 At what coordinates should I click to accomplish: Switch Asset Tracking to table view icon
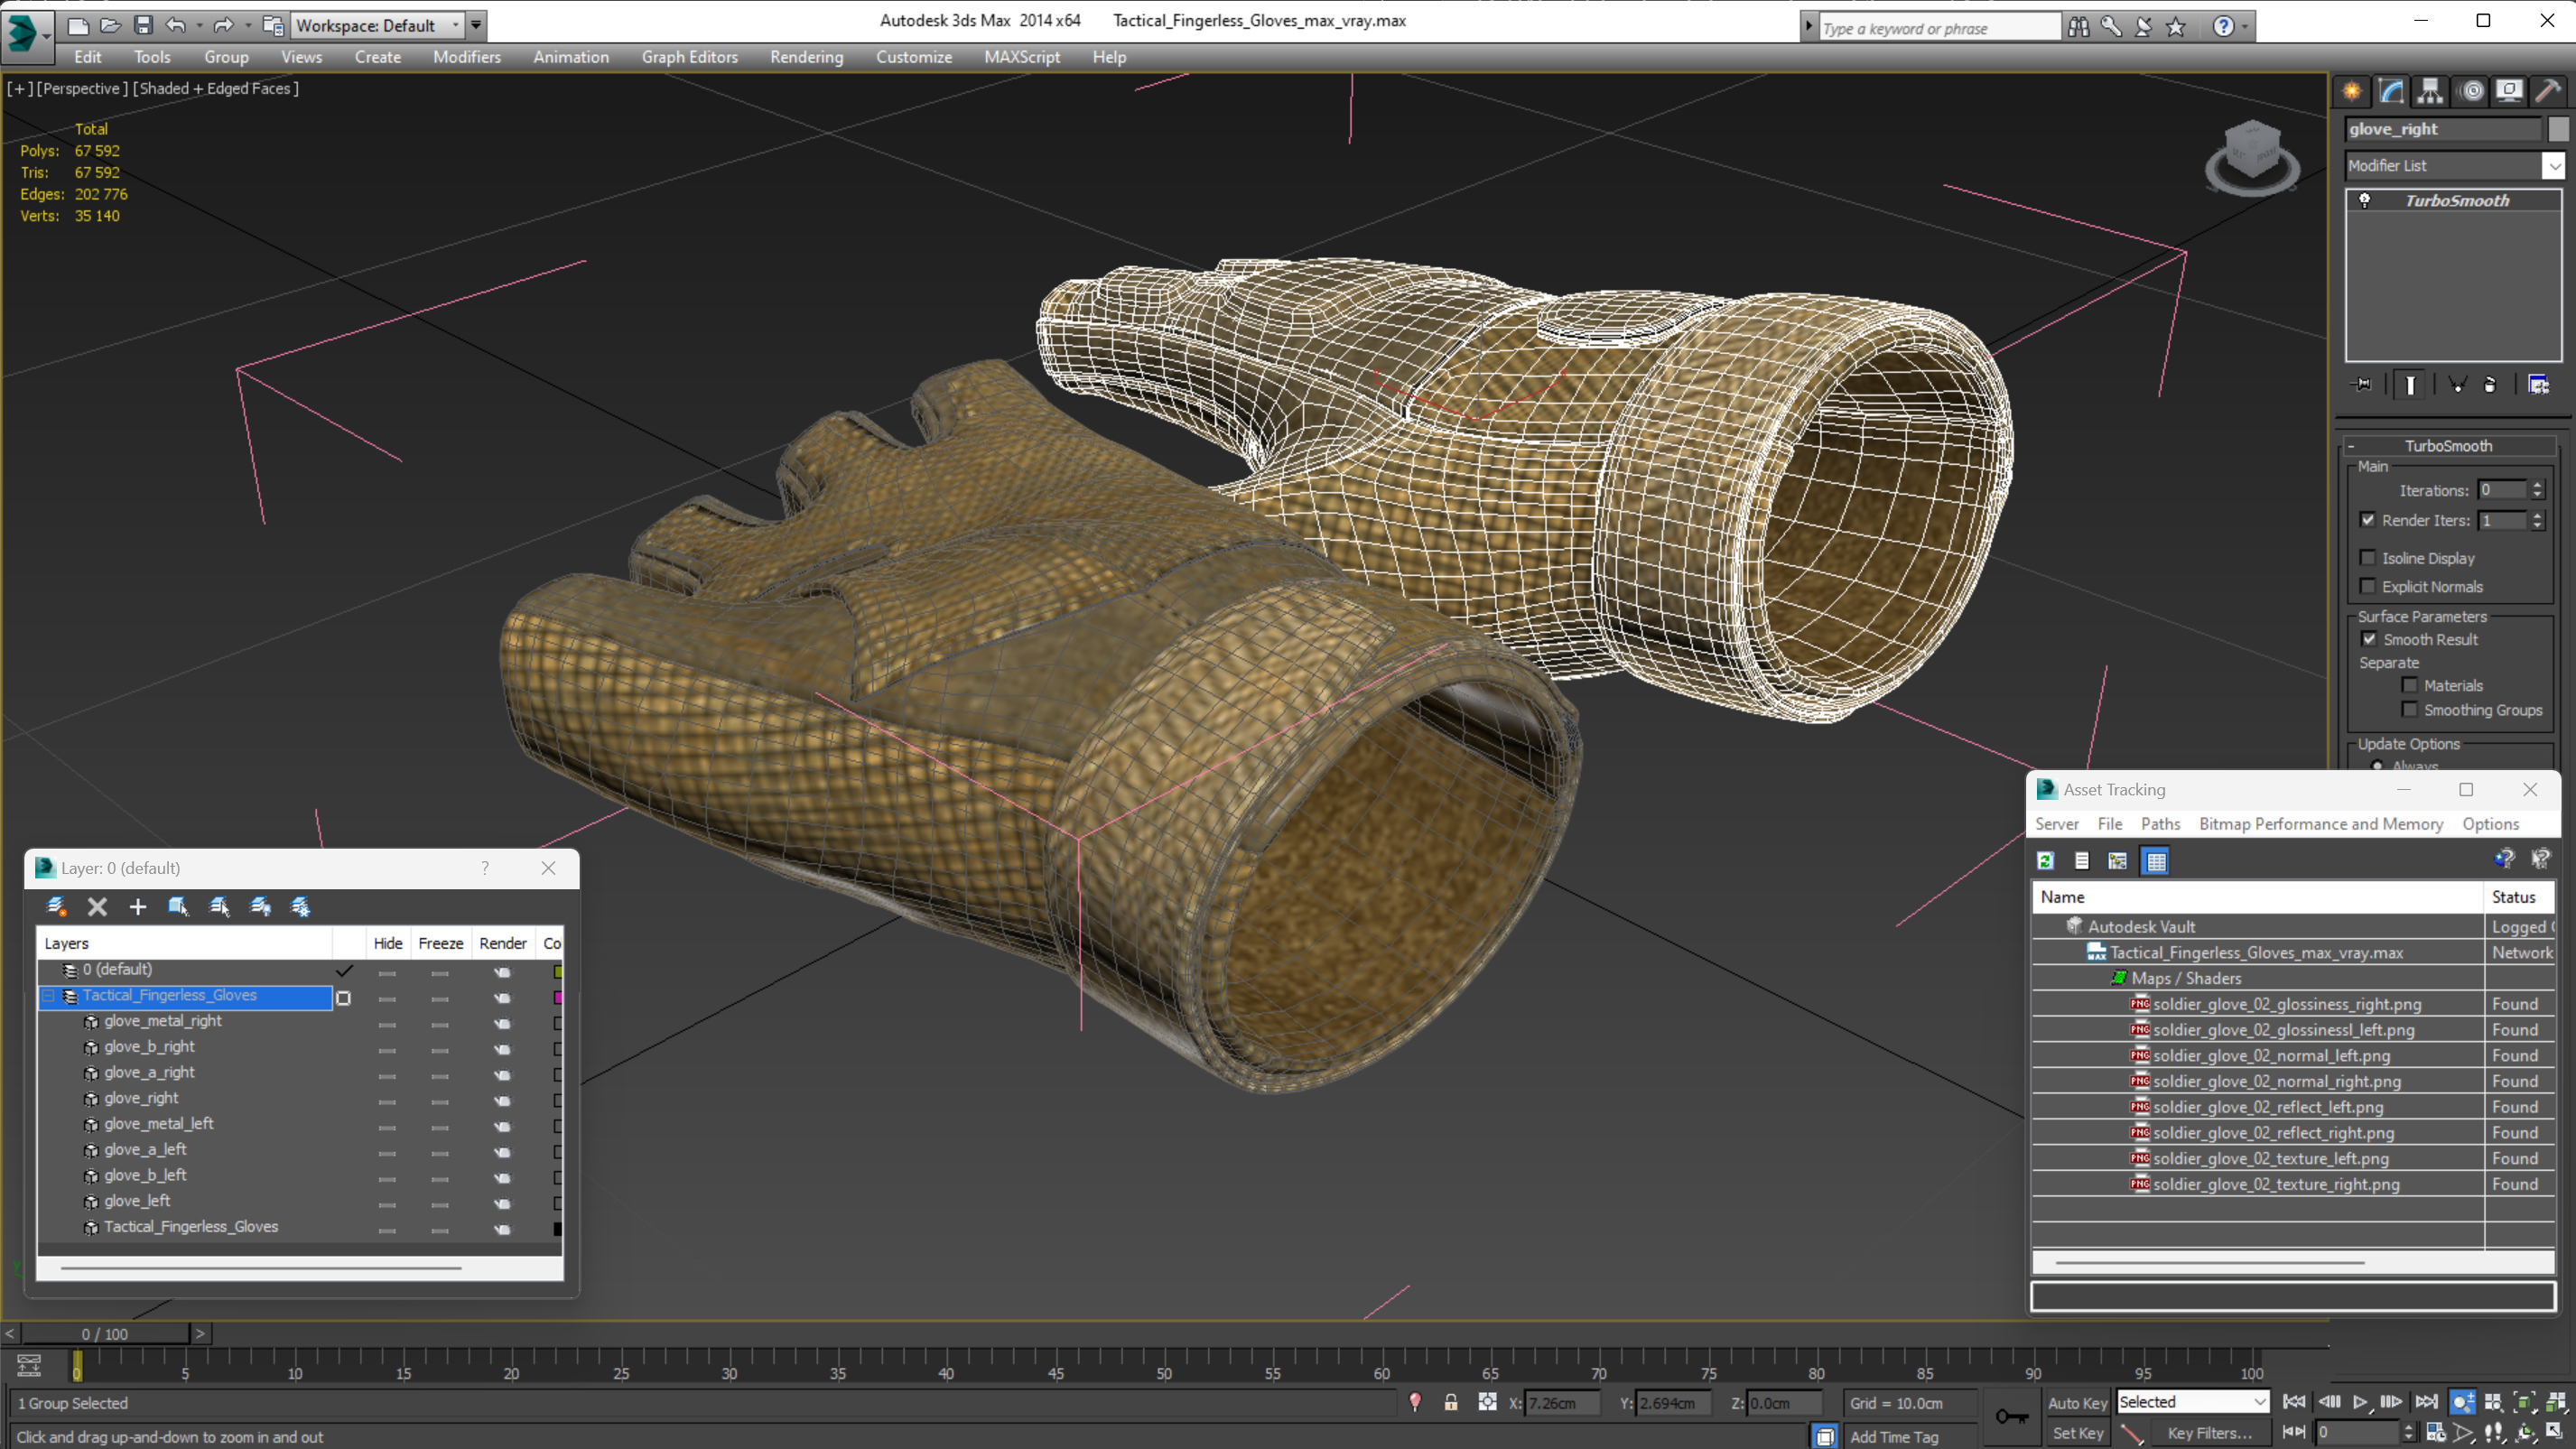click(2156, 860)
